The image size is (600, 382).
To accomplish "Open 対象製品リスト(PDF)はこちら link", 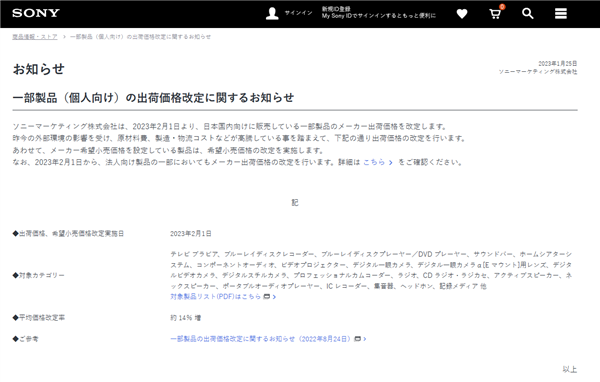I will coord(215,297).
